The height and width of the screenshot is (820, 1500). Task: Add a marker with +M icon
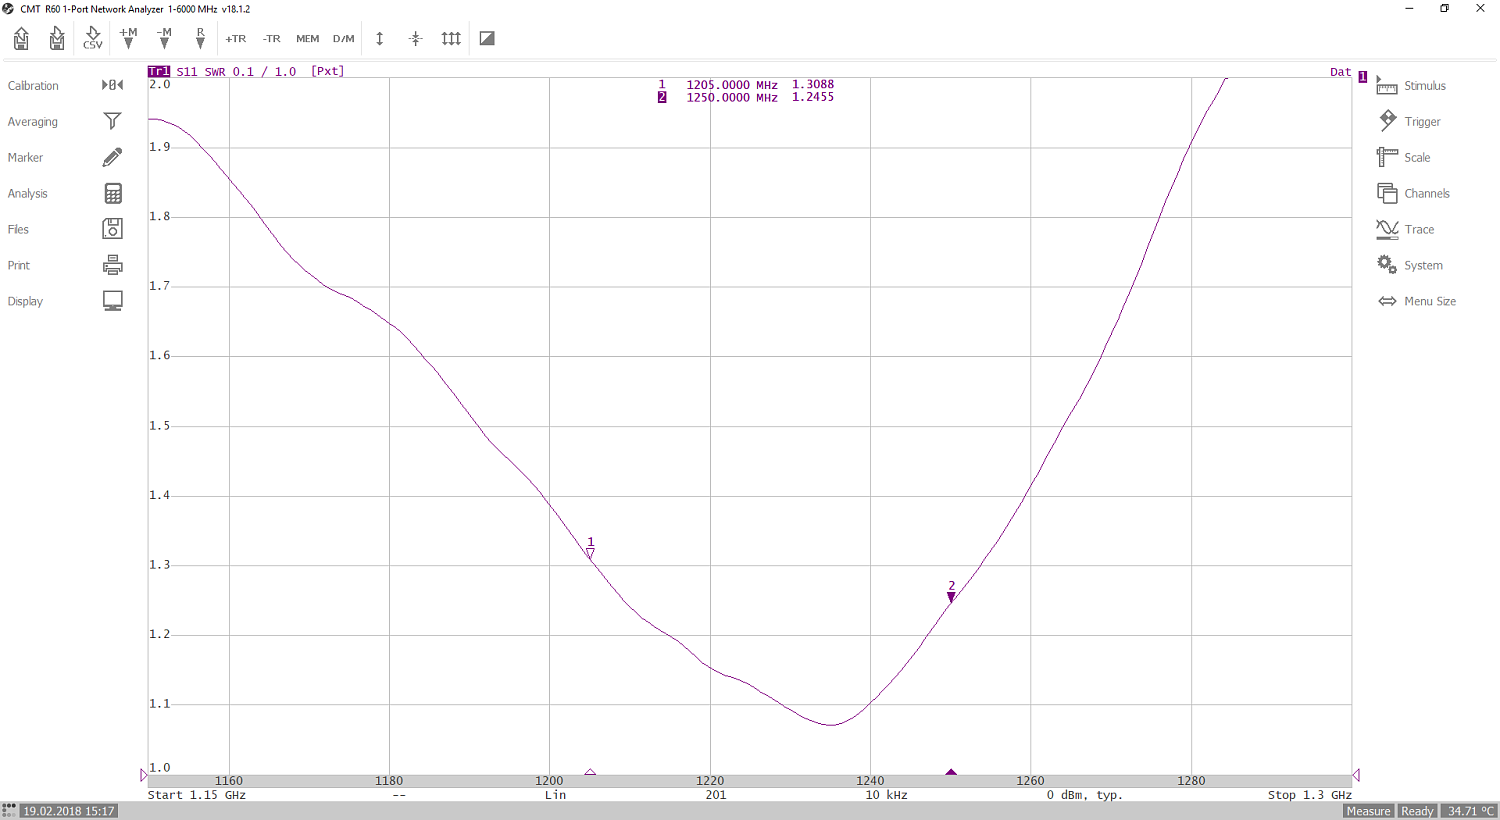click(128, 39)
